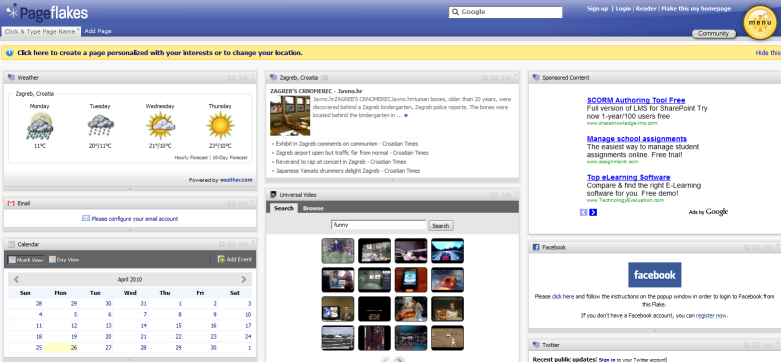The width and height of the screenshot is (781, 362).
Task: Open the Reader link
Action: point(646,8)
